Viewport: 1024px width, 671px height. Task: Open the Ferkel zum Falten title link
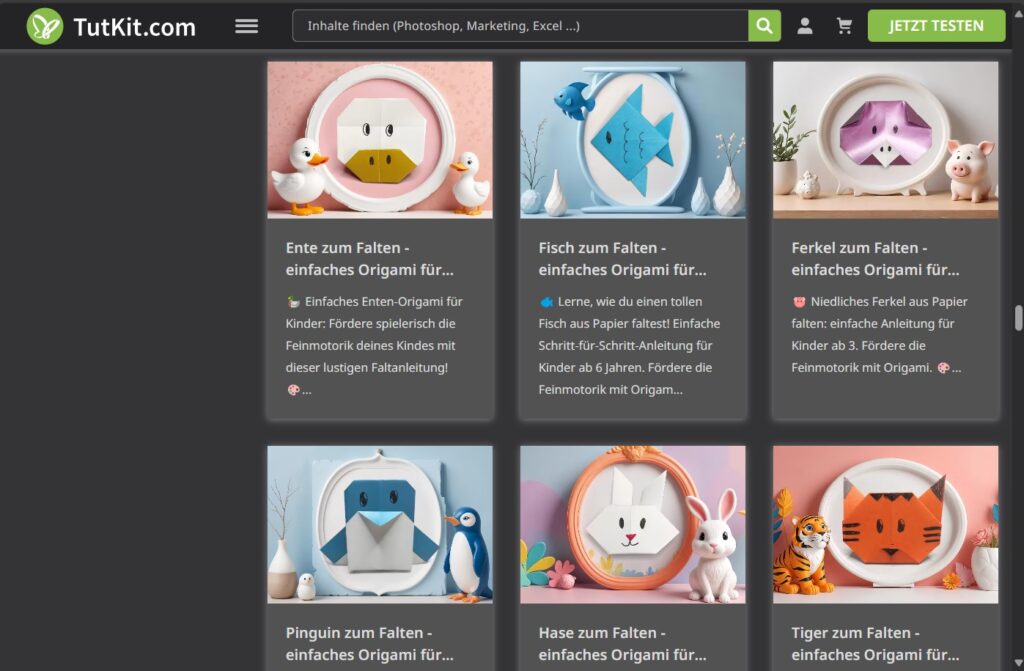875,259
